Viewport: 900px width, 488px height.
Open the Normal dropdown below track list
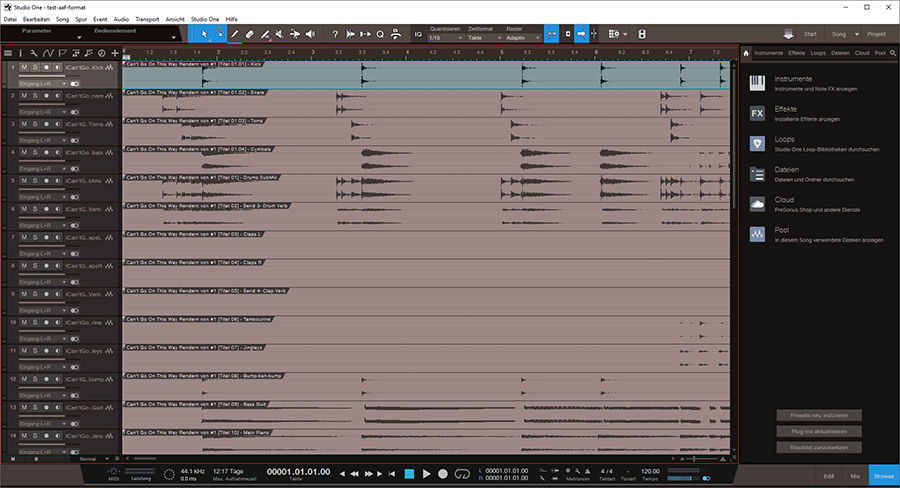click(92, 459)
